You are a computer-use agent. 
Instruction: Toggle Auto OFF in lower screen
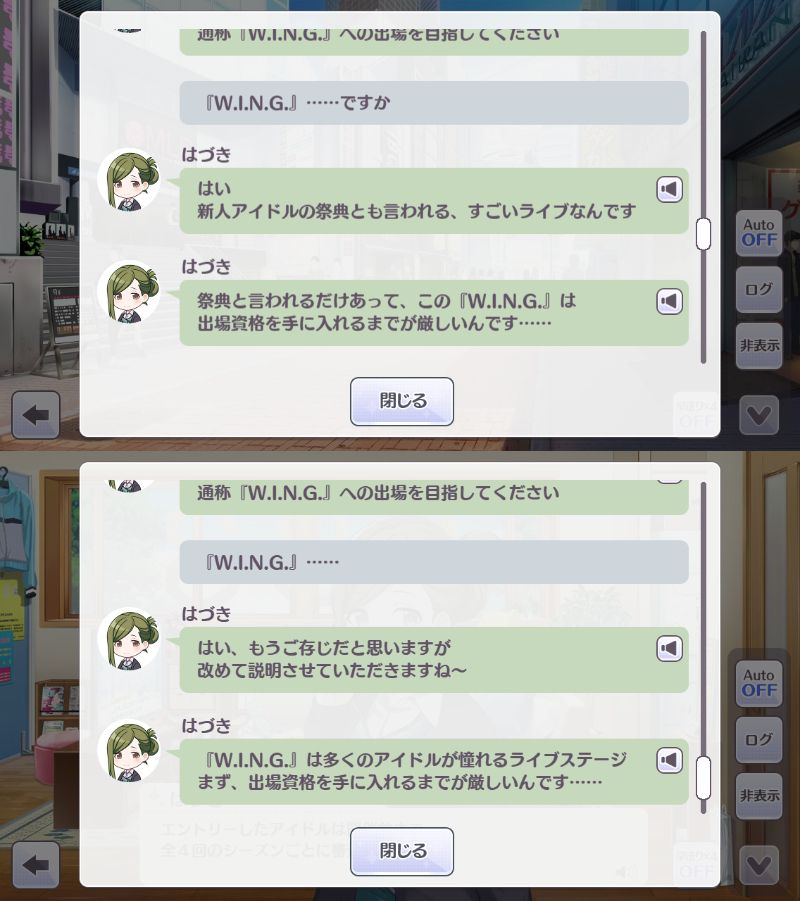[759, 683]
